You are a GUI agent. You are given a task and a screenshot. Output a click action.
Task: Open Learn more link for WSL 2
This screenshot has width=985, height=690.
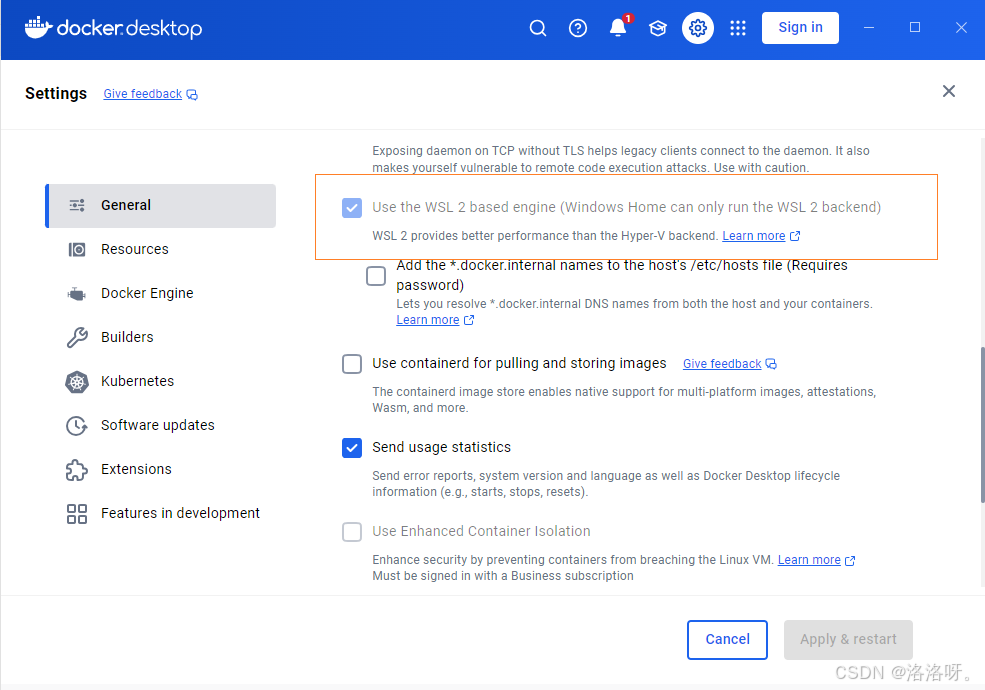[x=753, y=236]
